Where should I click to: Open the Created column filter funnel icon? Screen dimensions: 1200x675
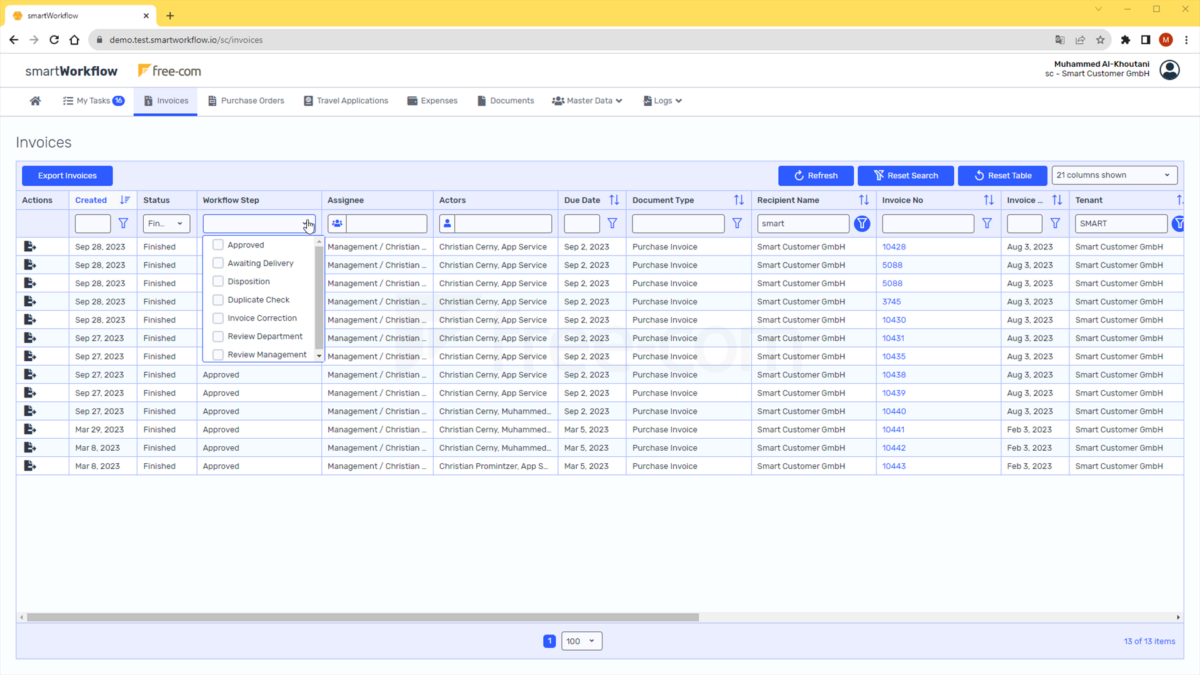point(123,223)
